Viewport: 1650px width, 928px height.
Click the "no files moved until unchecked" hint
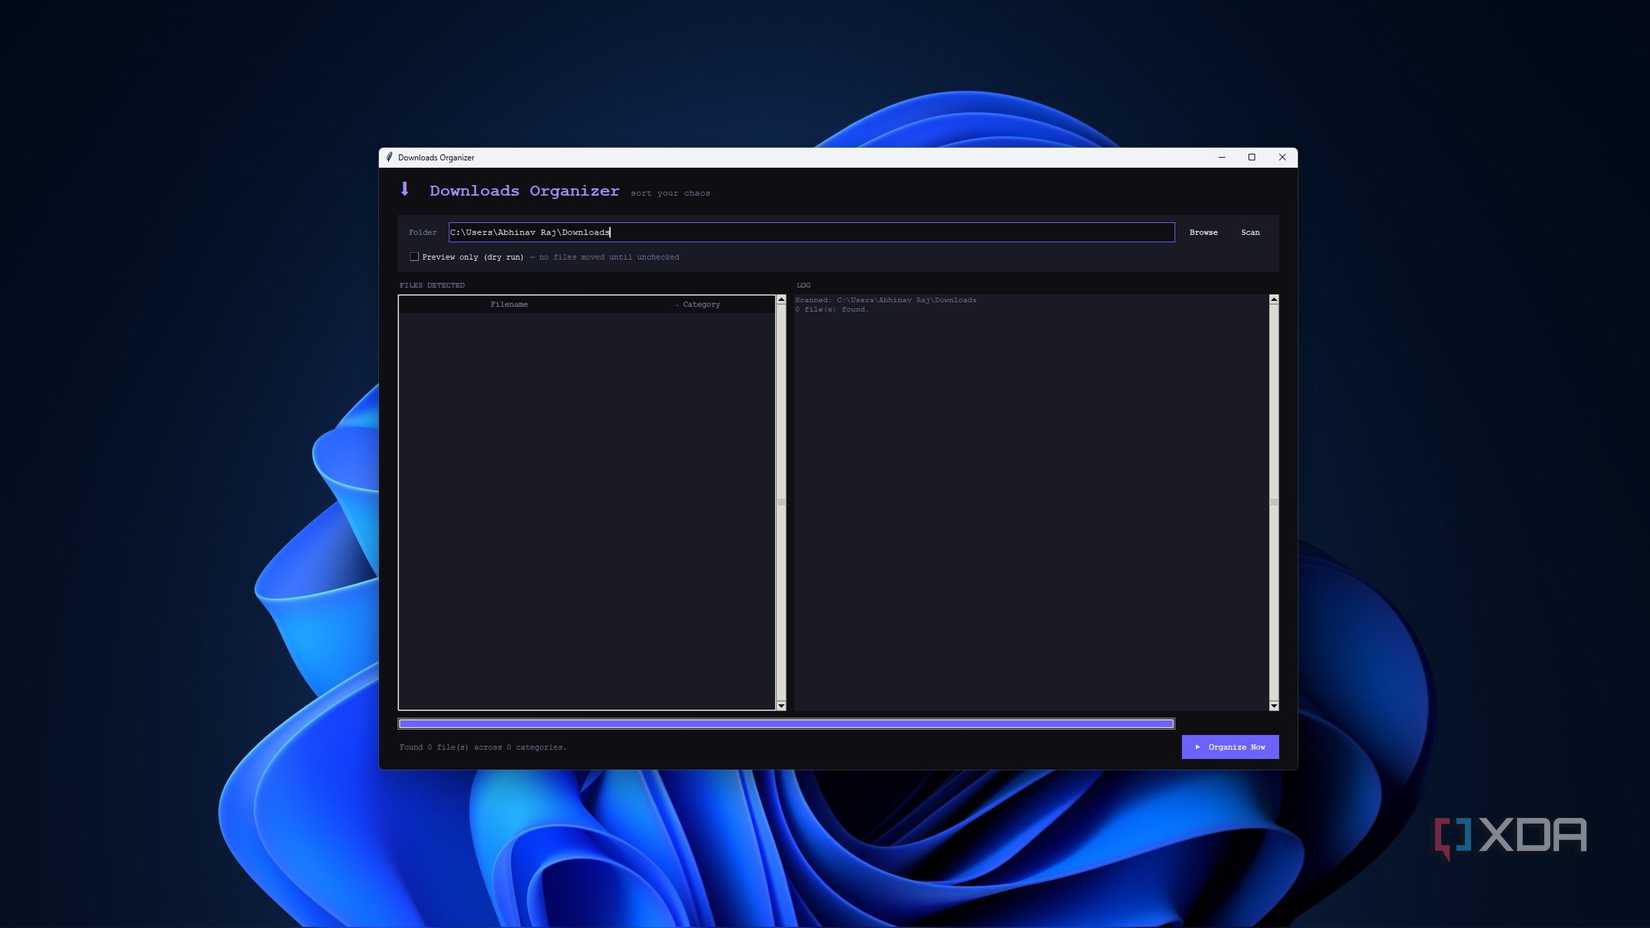click(x=609, y=257)
